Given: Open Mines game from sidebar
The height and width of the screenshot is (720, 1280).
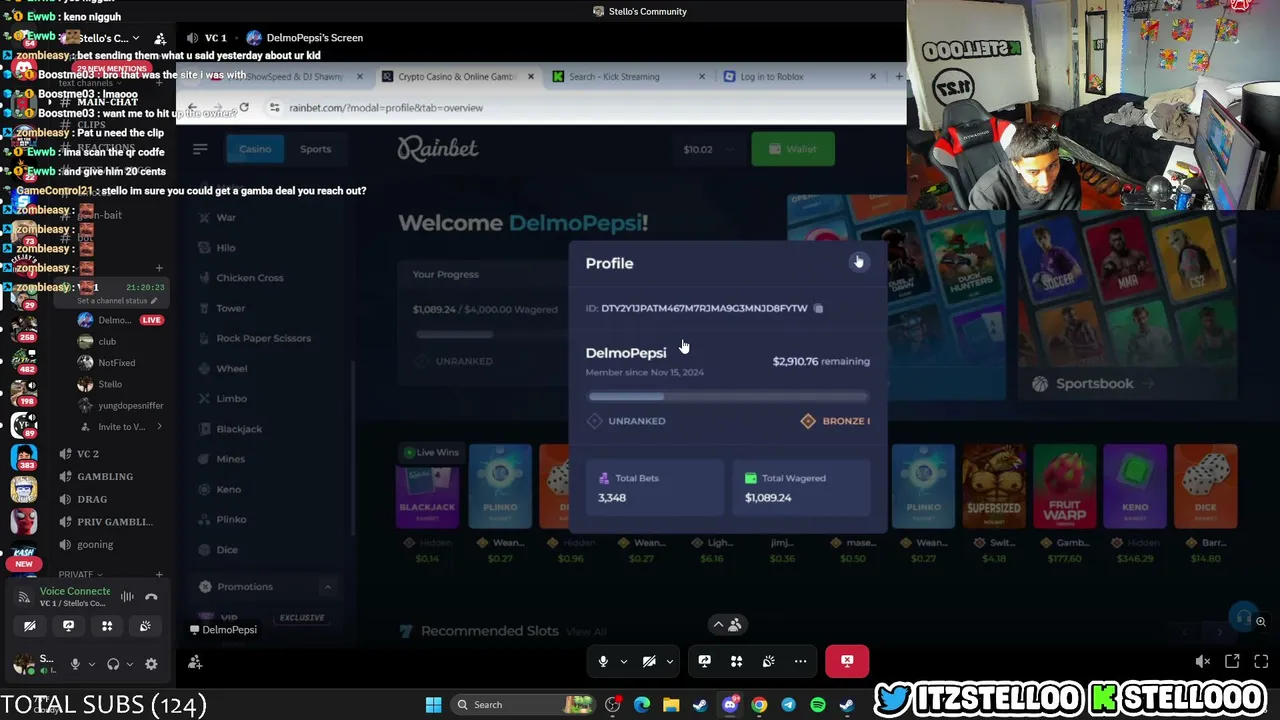Looking at the screenshot, I should click(231, 459).
